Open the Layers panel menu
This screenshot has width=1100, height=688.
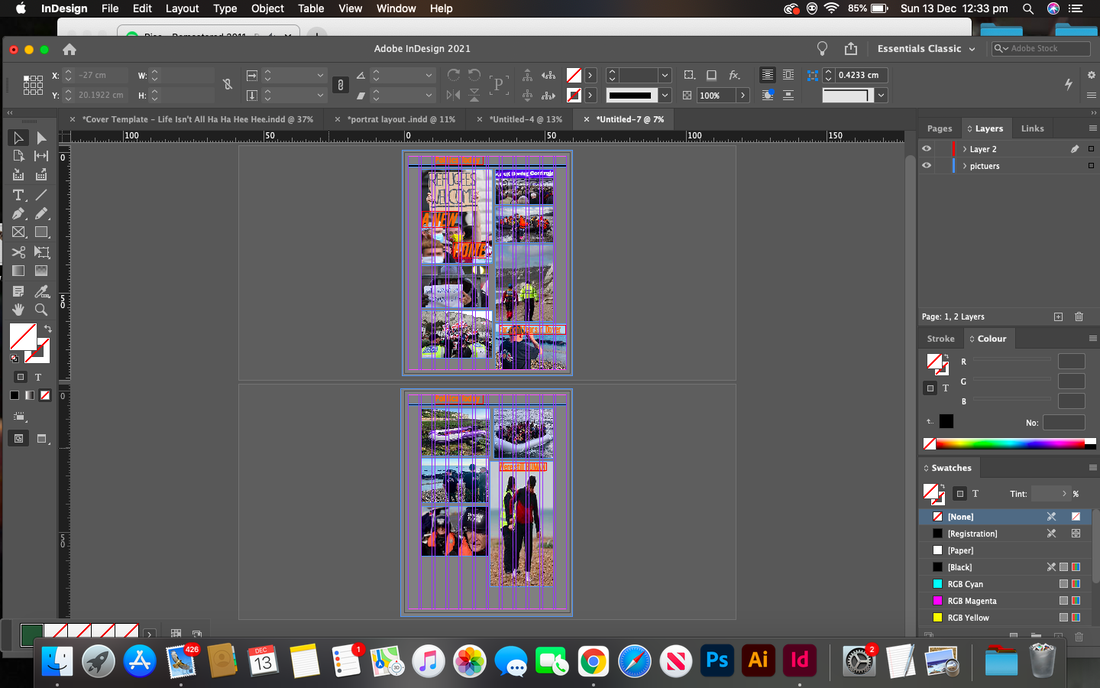point(1092,128)
